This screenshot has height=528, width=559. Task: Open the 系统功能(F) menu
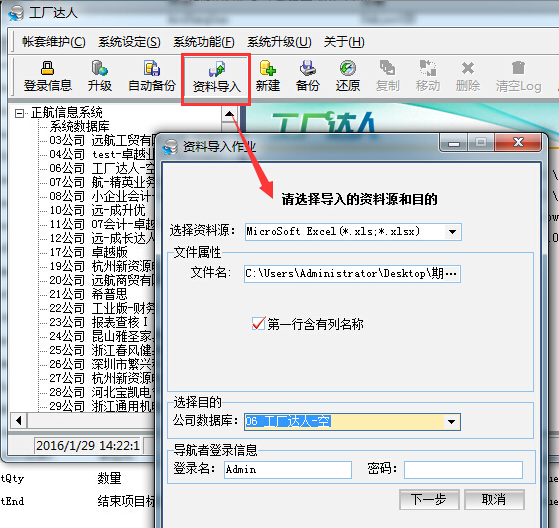pos(204,42)
